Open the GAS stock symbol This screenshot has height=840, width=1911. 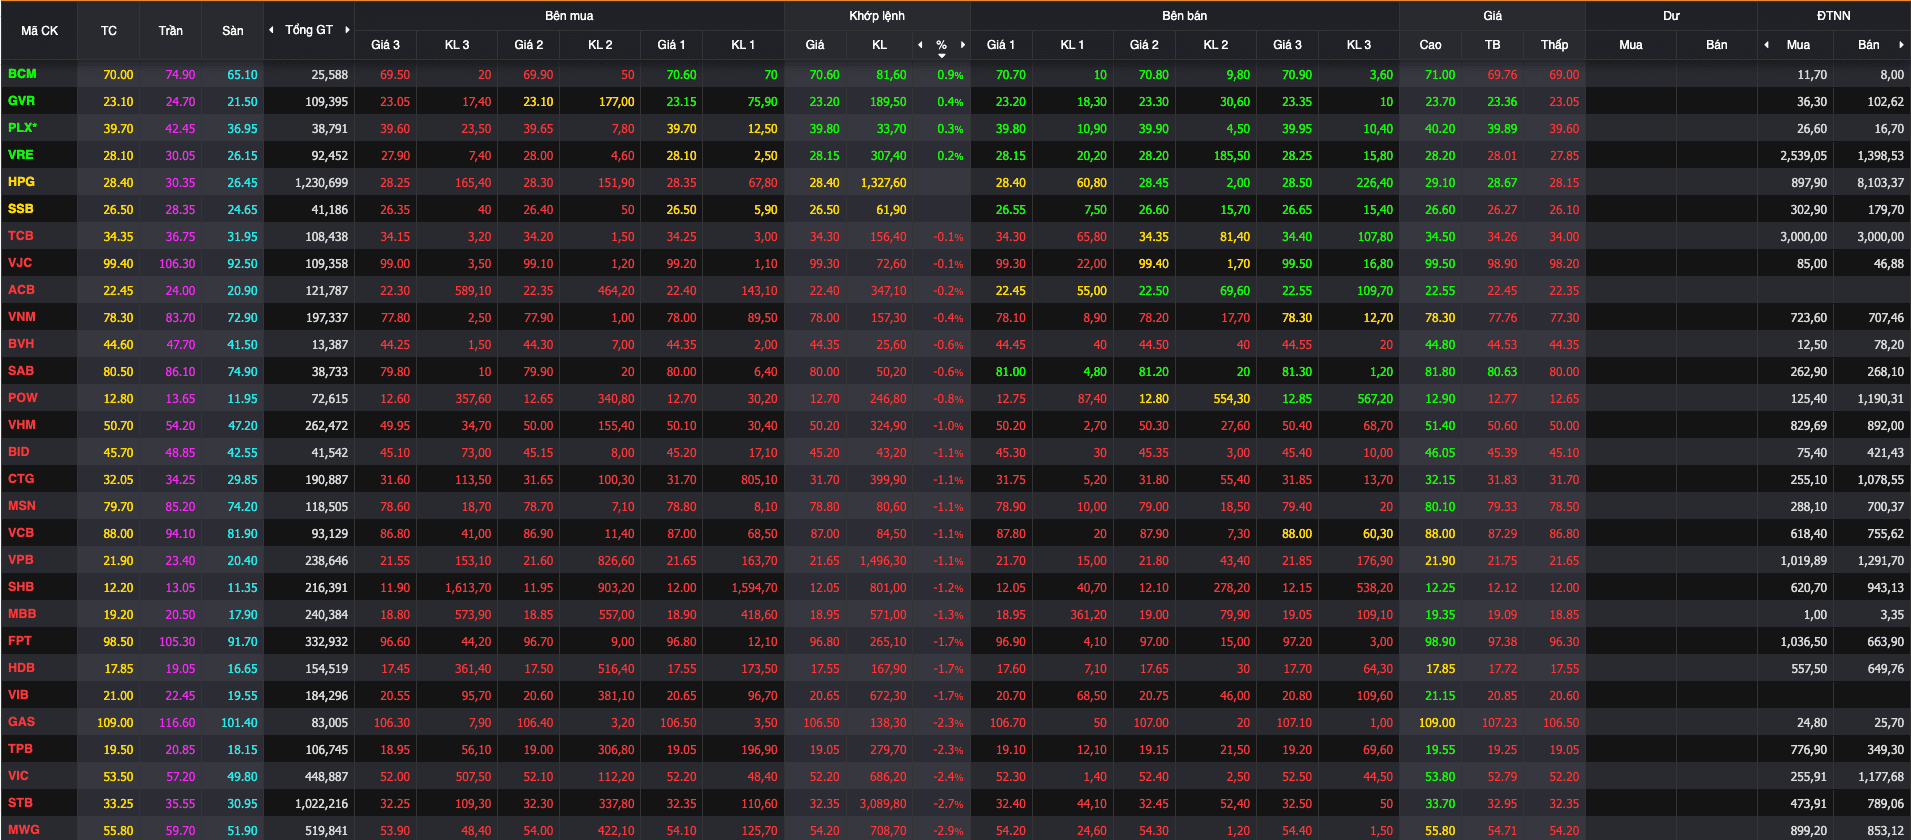pyautogui.click(x=22, y=722)
